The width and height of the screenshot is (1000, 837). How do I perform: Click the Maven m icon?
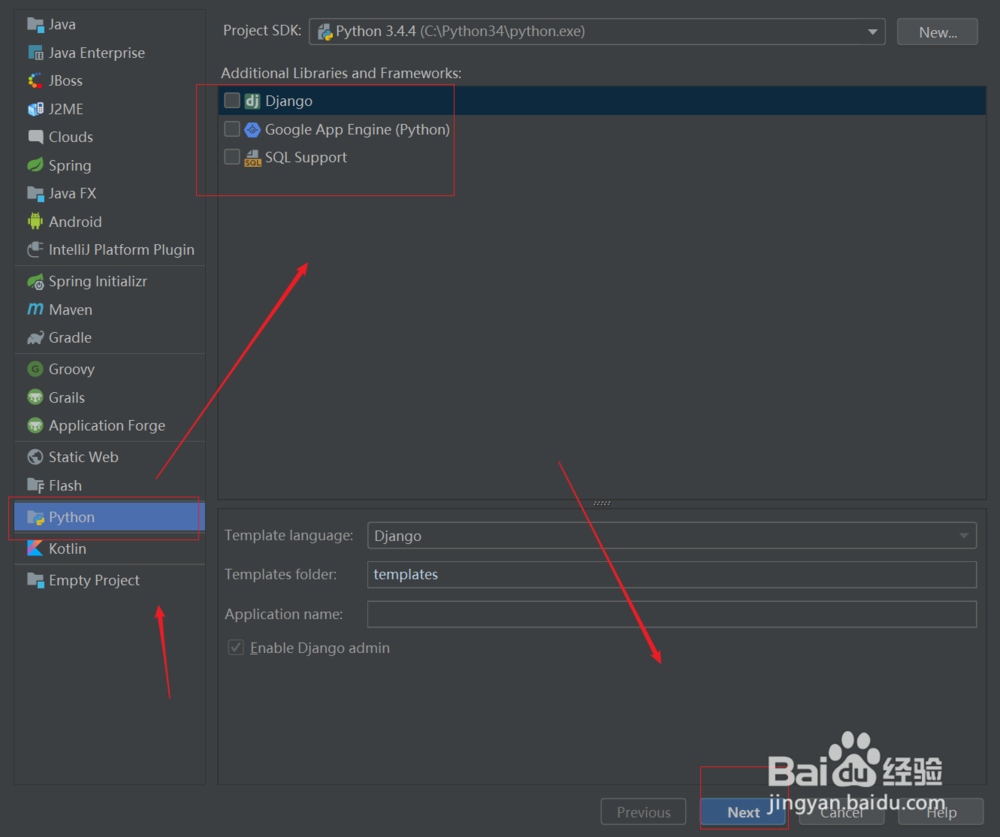35,309
